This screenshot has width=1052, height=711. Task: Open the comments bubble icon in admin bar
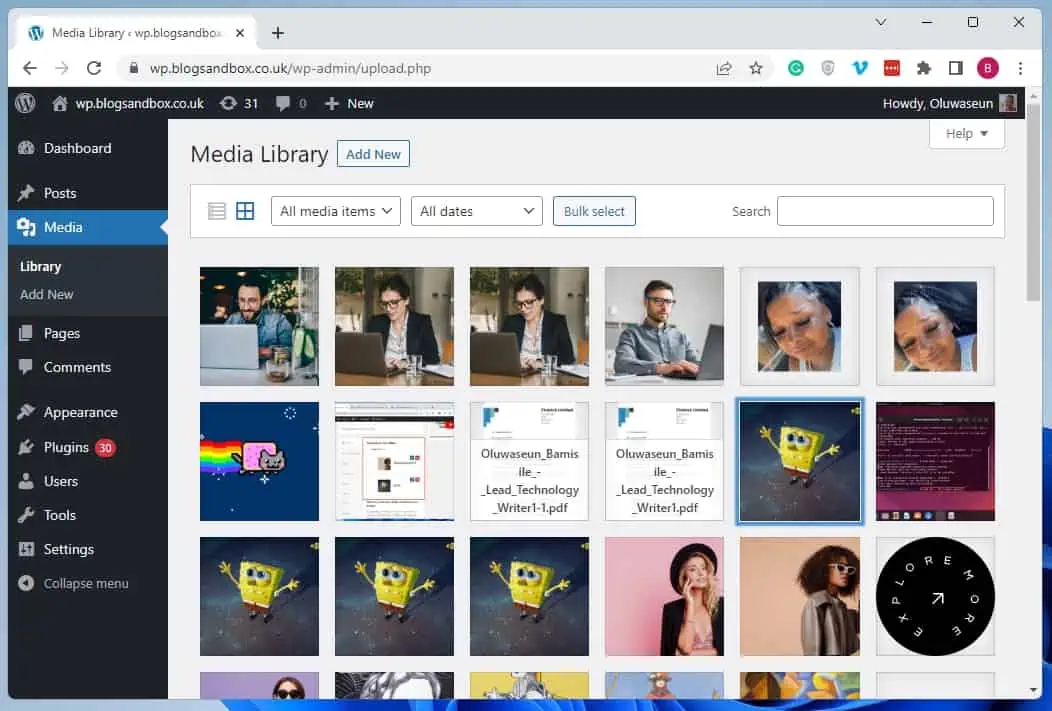point(291,103)
